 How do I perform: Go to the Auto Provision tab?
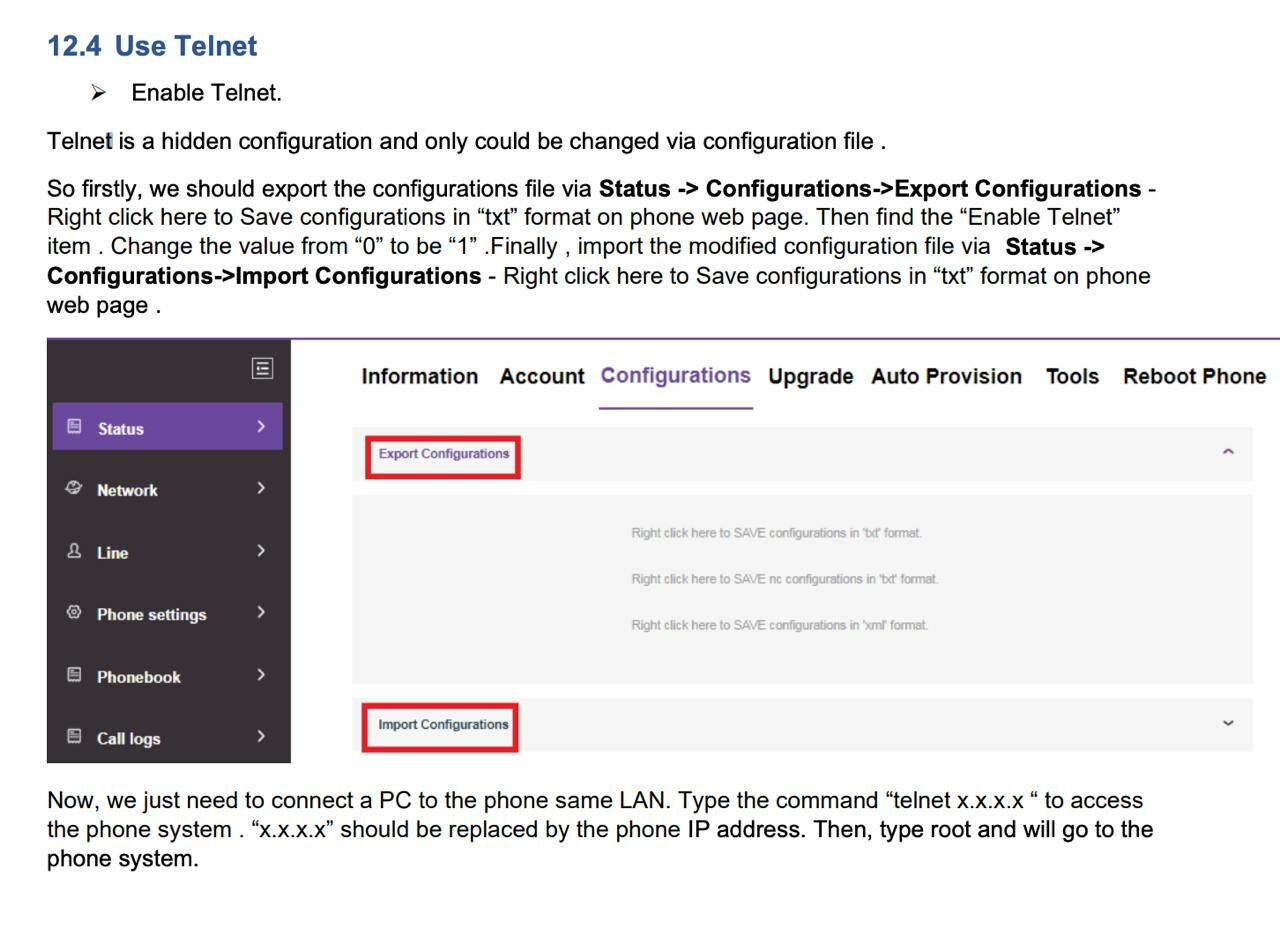coord(946,376)
